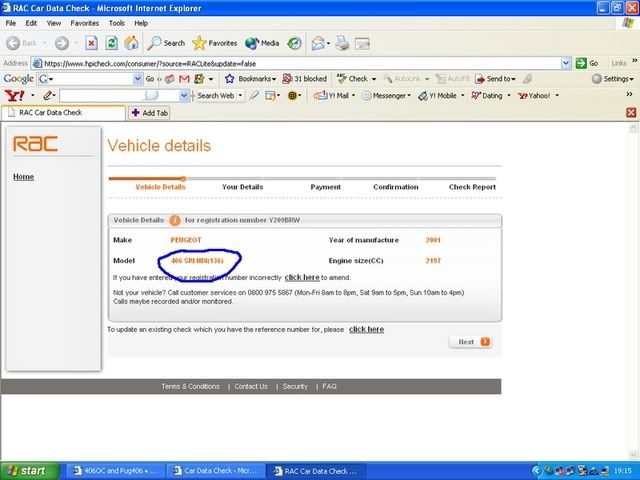Close the current tab with red X
This screenshot has width=640, height=480.
[x=631, y=112]
